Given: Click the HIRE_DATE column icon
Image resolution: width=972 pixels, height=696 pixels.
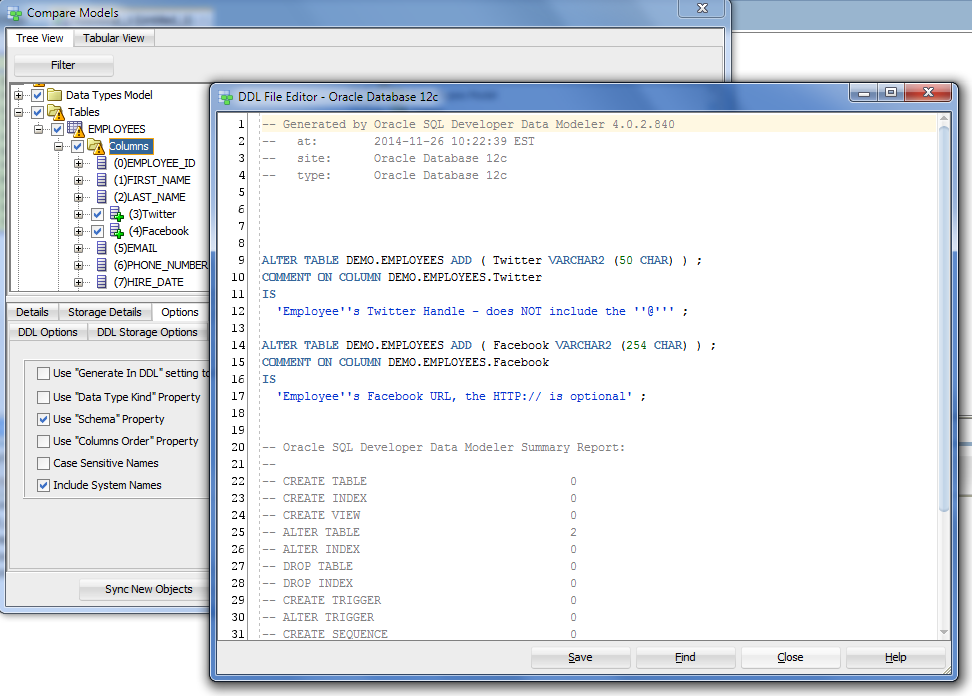Looking at the screenshot, I should click(x=102, y=282).
